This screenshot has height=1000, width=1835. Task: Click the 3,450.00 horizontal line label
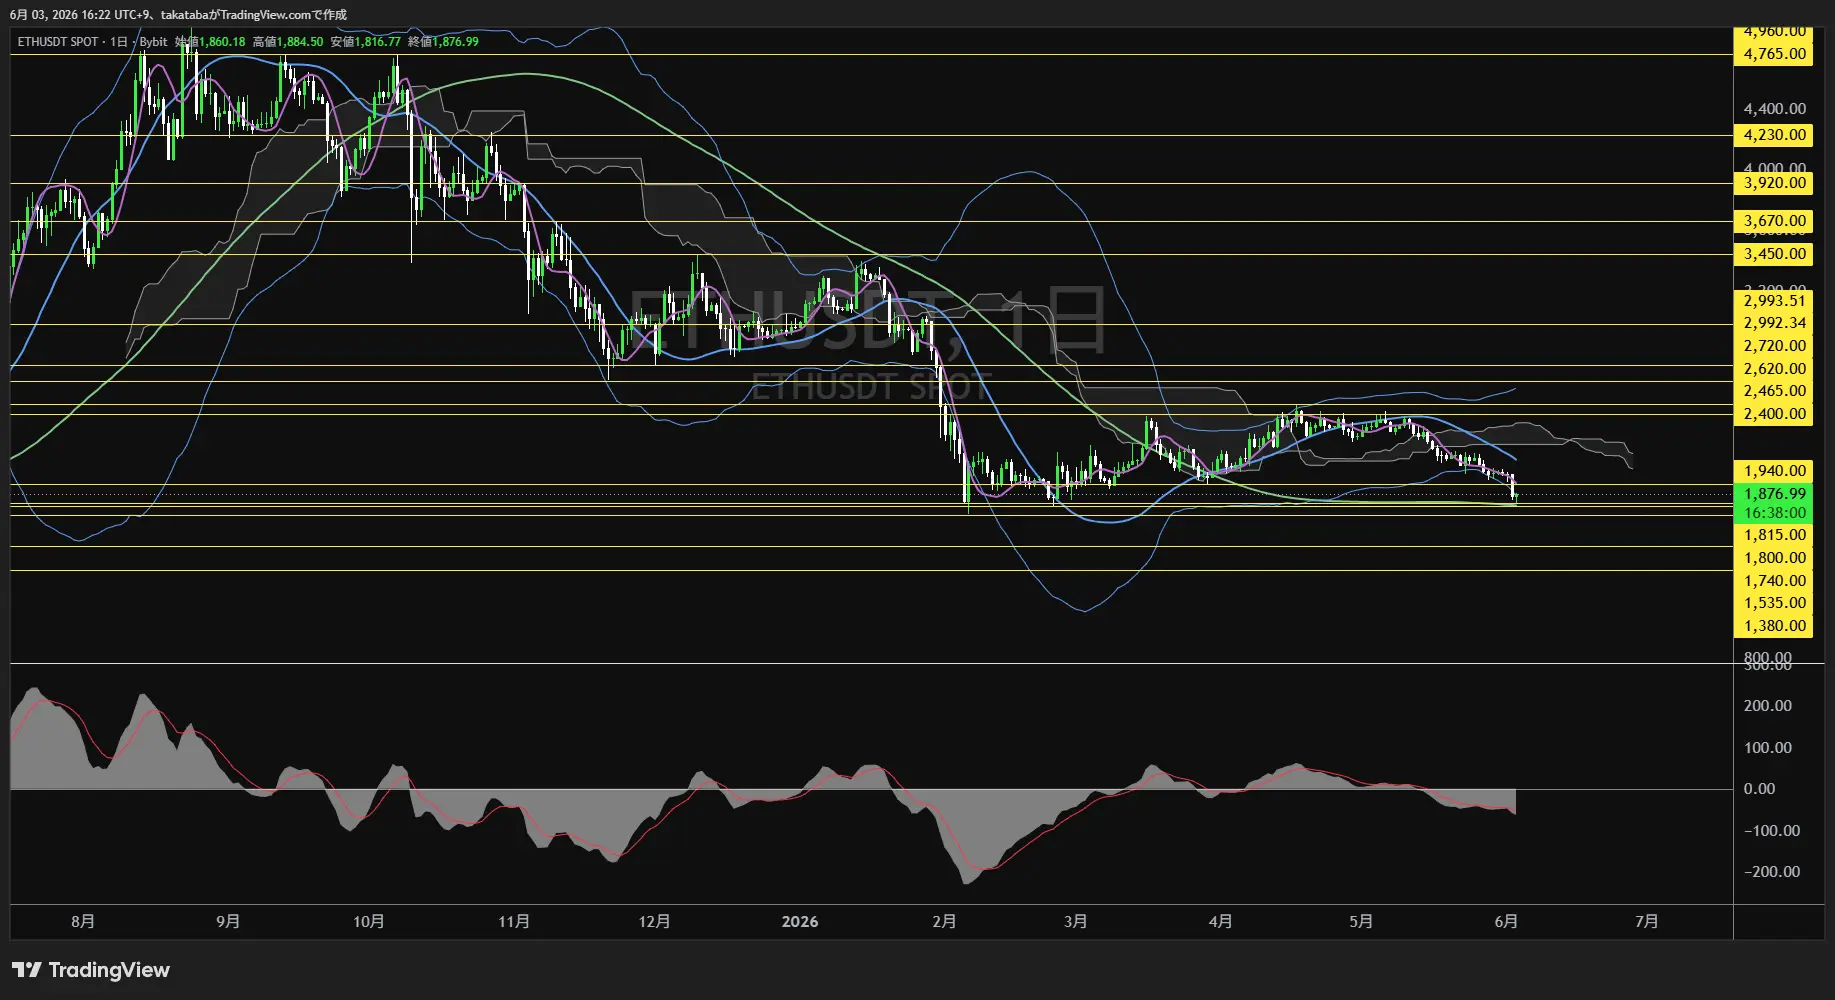click(x=1773, y=254)
